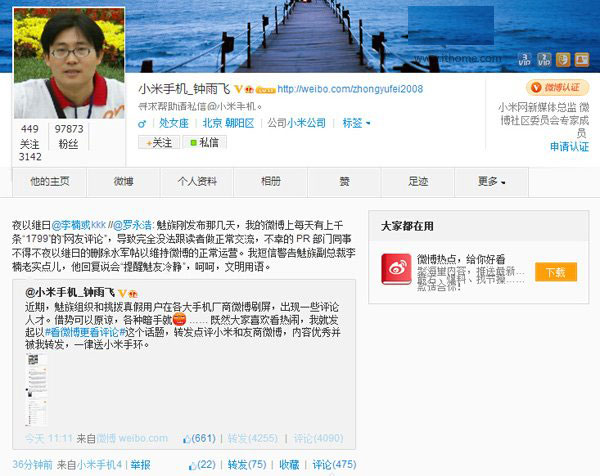Expand the 标签 tags dropdown
Viewport: 600px width, 476px height.
(356, 123)
